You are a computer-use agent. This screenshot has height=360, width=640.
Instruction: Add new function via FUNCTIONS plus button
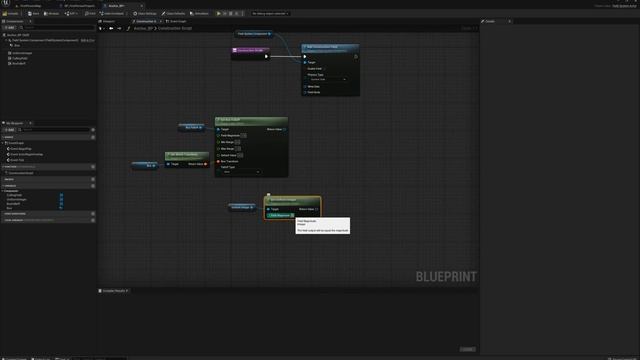[93, 167]
